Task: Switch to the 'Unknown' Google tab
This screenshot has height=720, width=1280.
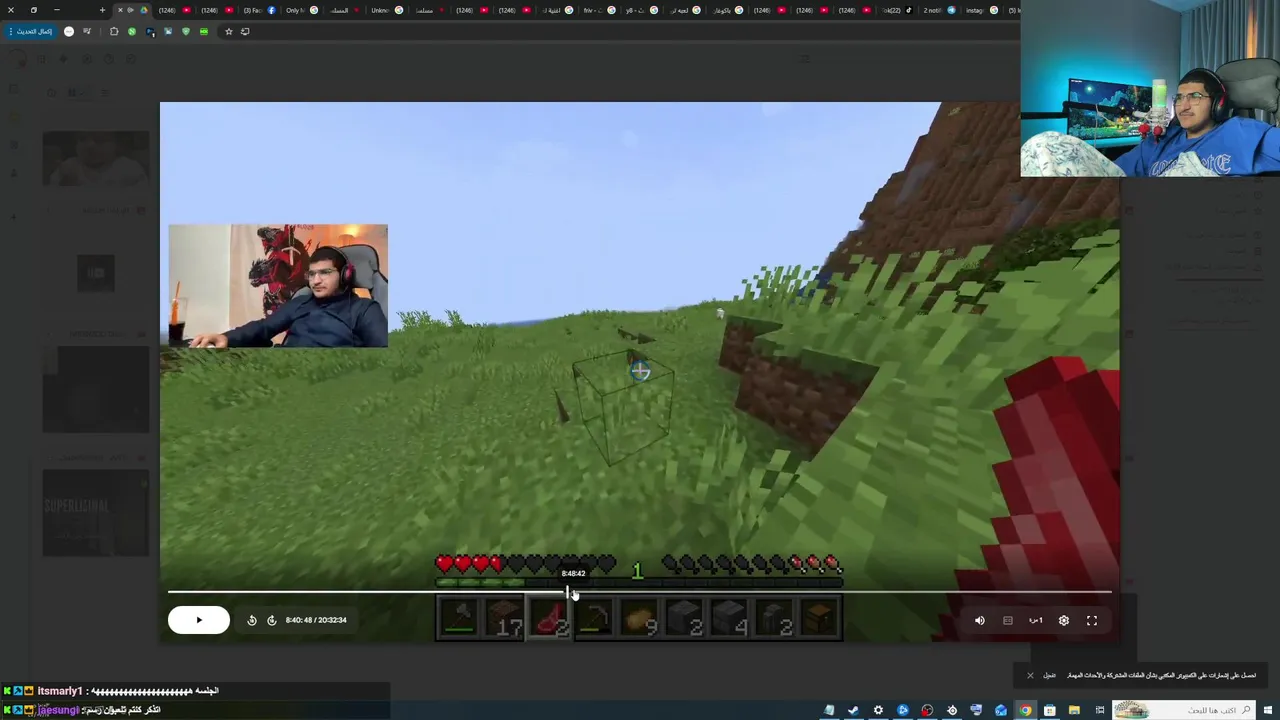Action: click(x=386, y=10)
